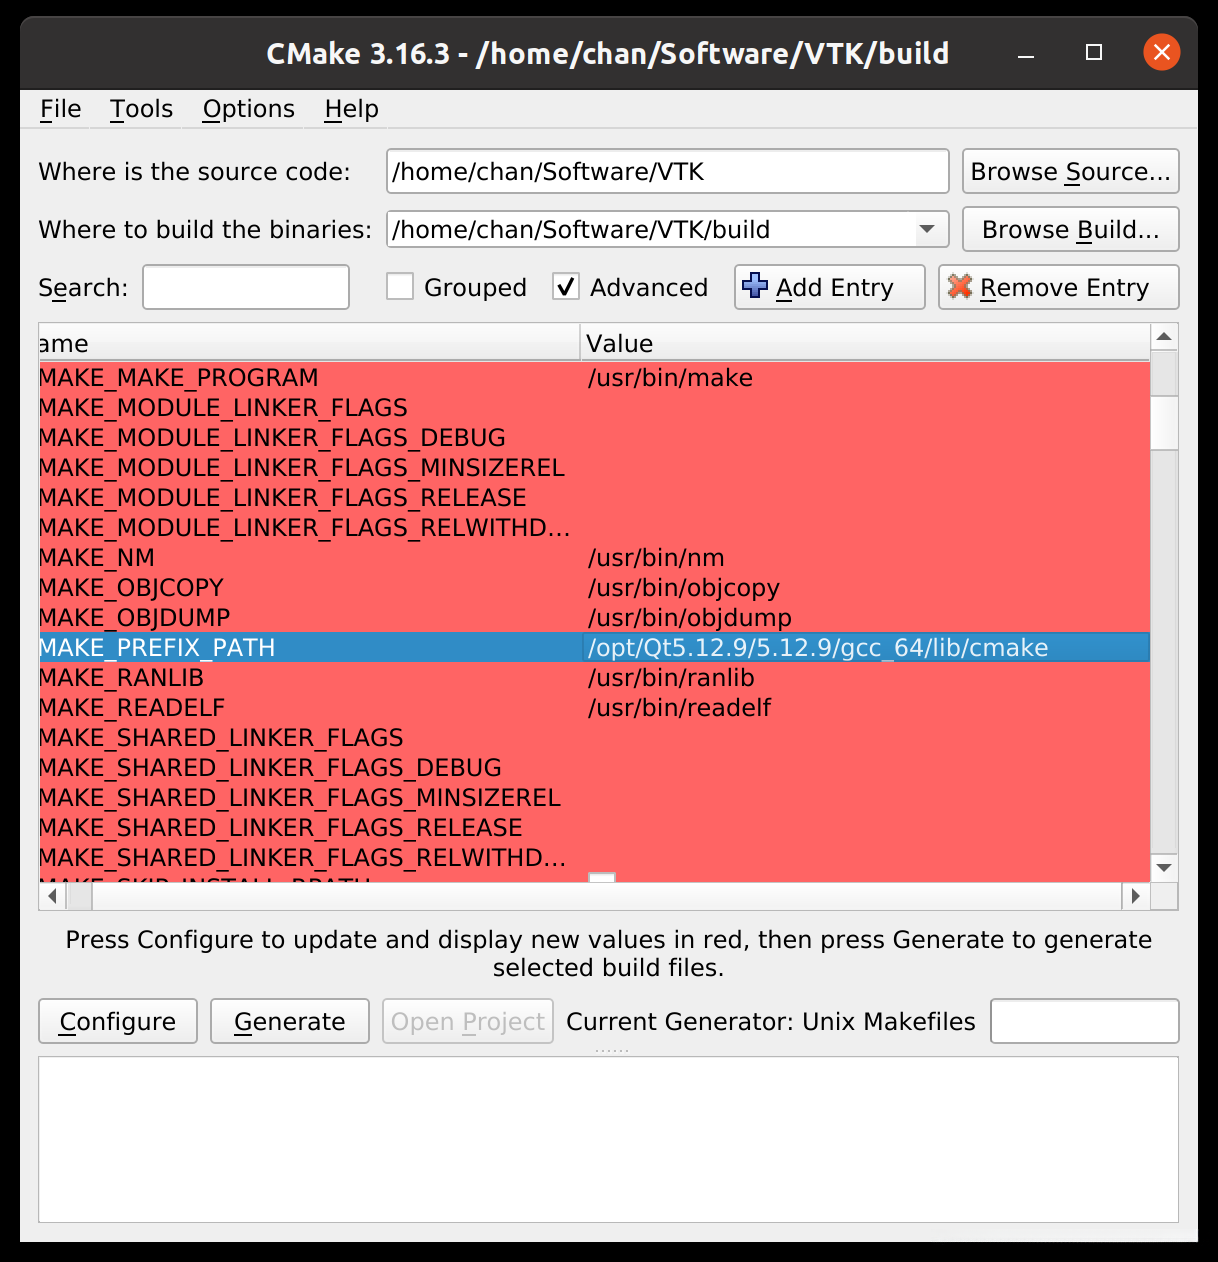This screenshot has width=1218, height=1262.
Task: Select the MAKE_NM row
Action: click(x=594, y=557)
